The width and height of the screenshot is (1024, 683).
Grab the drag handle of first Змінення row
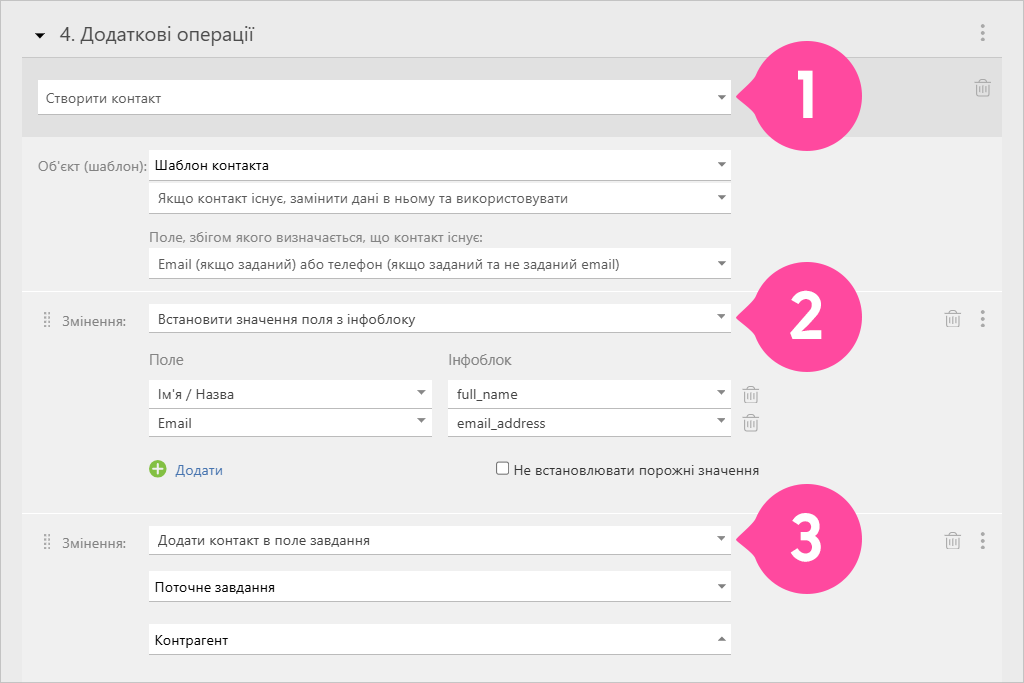point(47,319)
